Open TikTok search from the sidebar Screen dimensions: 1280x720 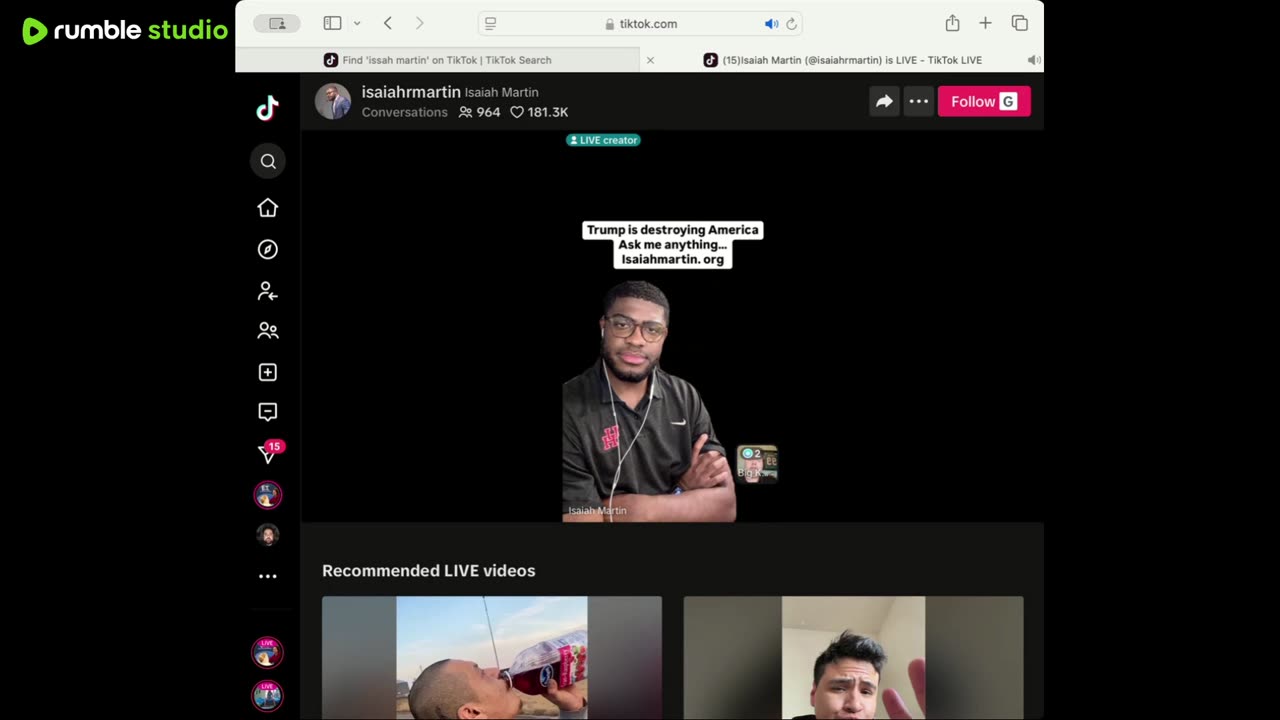[268, 161]
